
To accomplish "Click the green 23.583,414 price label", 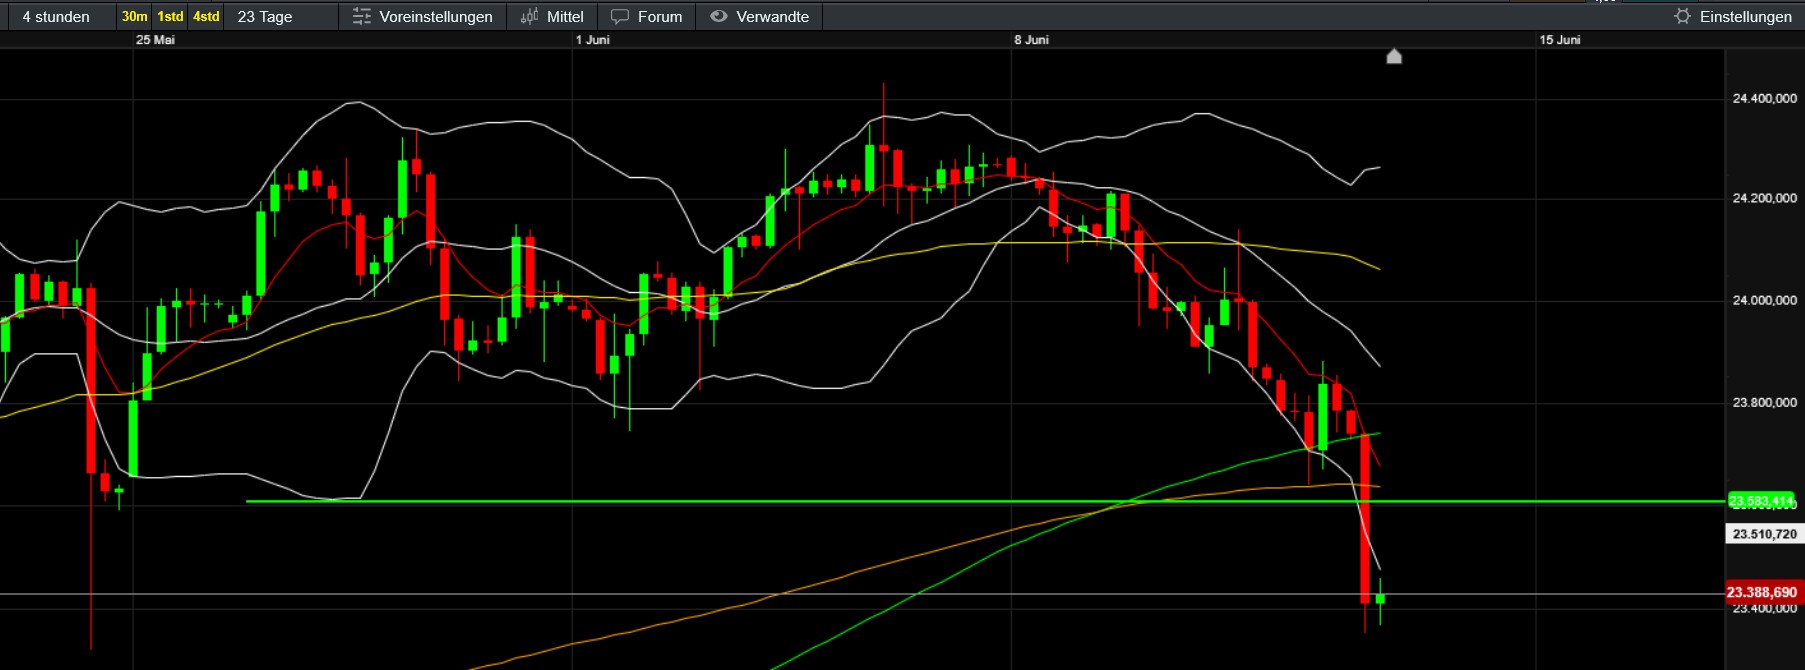I will (x=1762, y=501).
